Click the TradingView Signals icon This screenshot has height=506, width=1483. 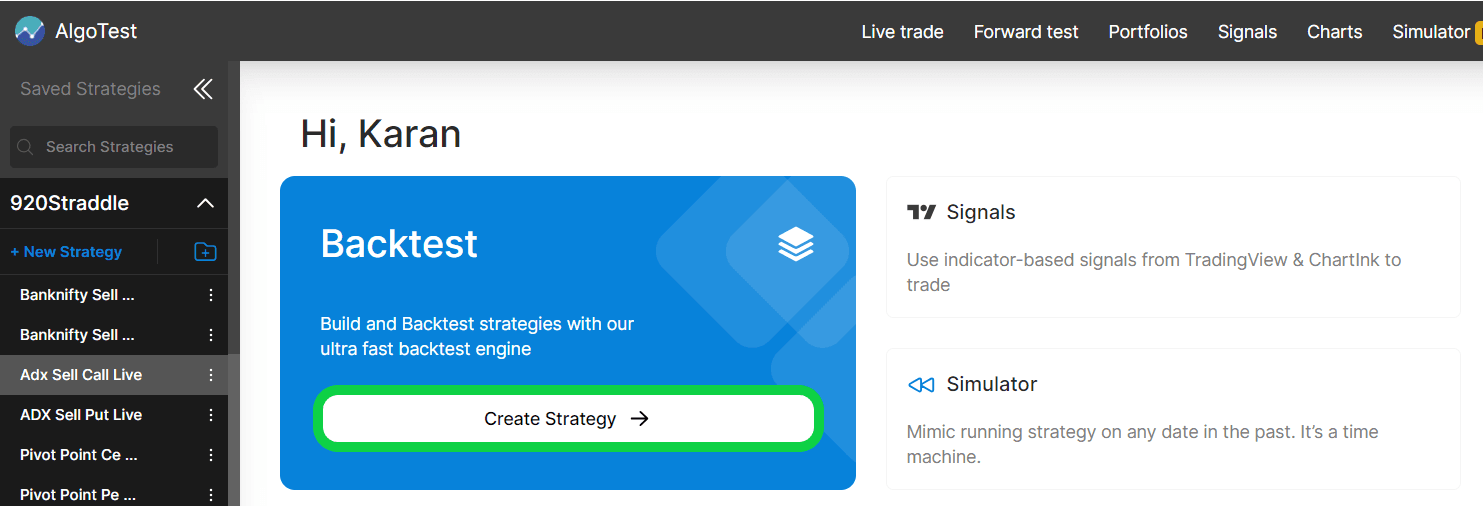pyautogui.click(x=921, y=212)
